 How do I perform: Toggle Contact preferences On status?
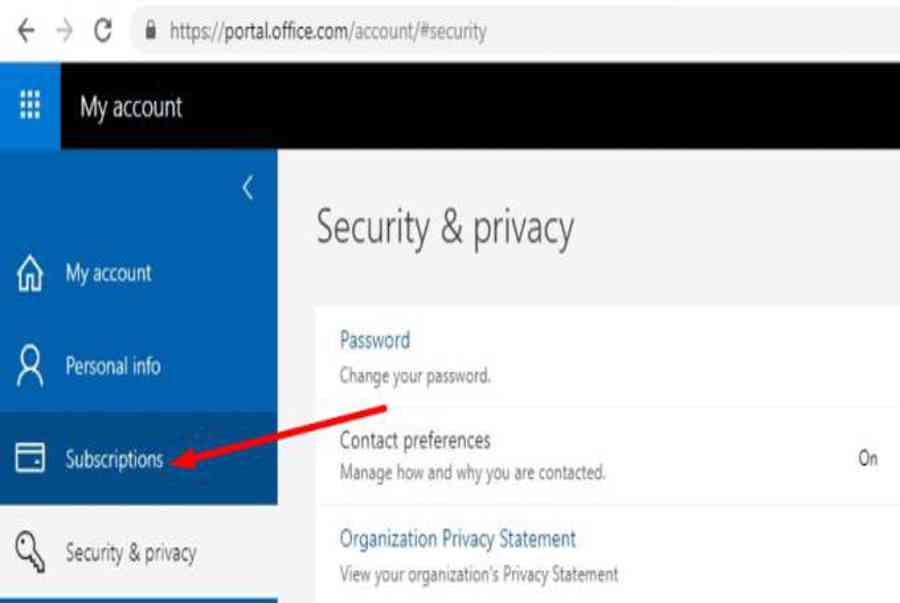[x=867, y=458]
